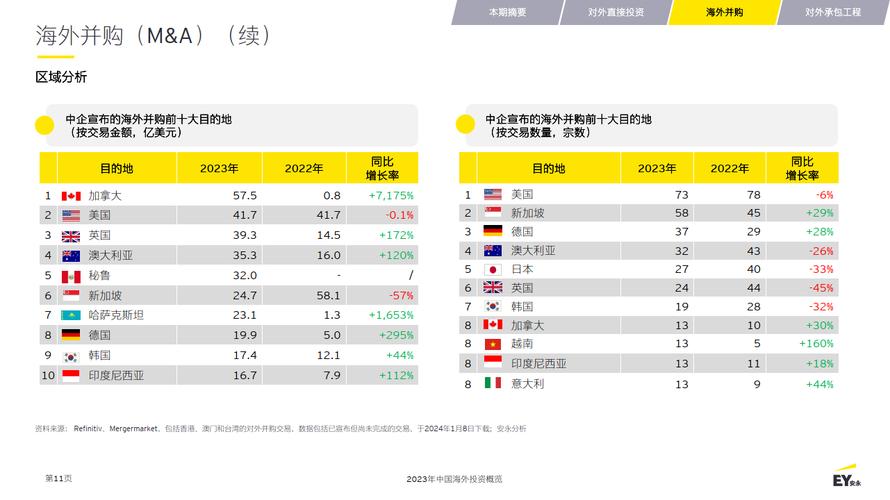Click the data source footnote starting with 资料来源

[x=280, y=428]
